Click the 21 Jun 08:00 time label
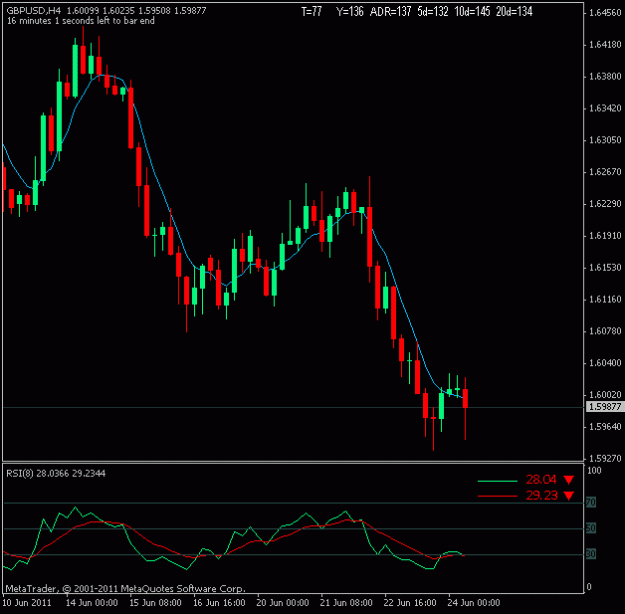This screenshot has height=614, width=625. click(346, 603)
